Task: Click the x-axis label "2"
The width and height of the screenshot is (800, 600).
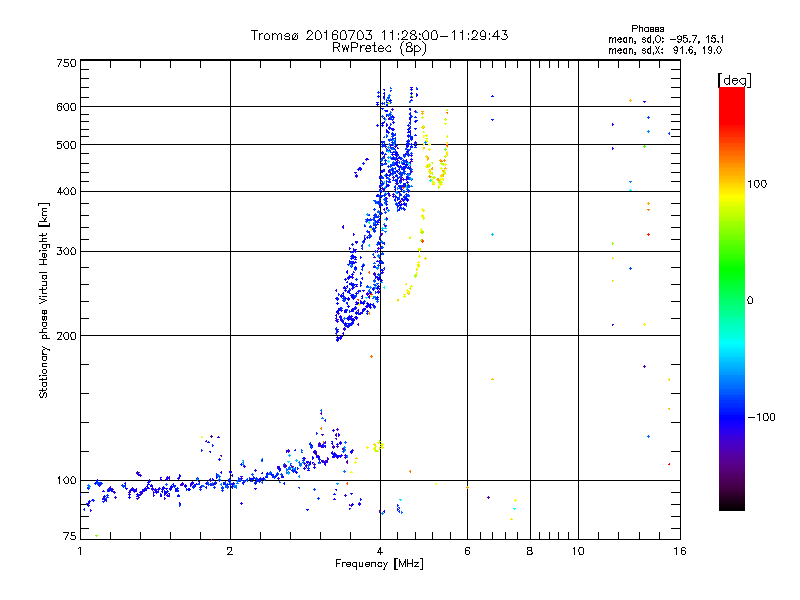Action: click(230, 551)
